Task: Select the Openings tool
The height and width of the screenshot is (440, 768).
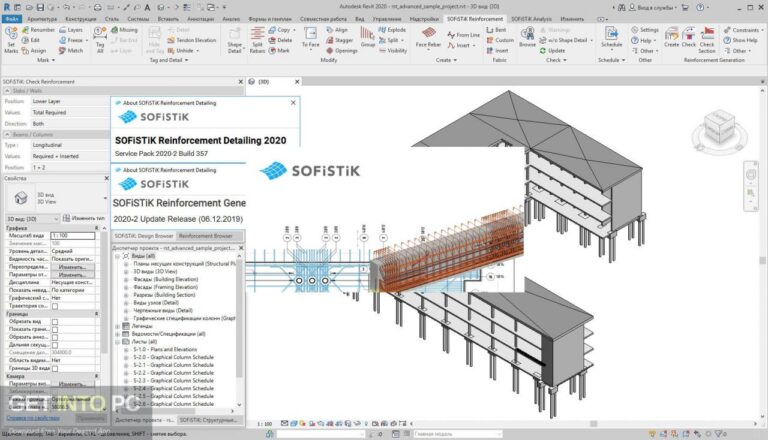Action: pyautogui.click(x=342, y=50)
